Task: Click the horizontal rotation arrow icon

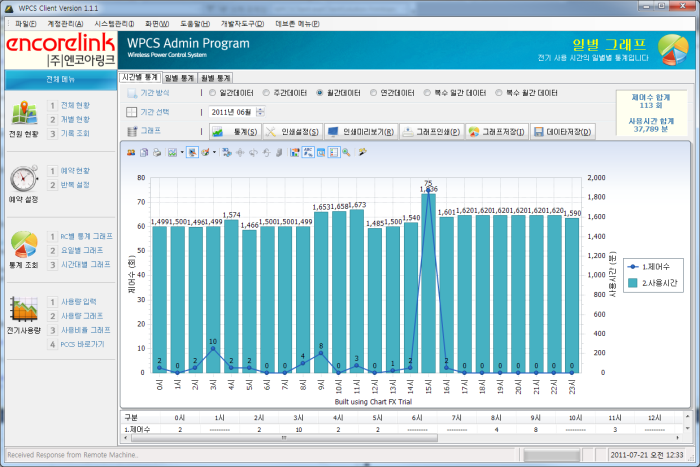Action: pos(253,153)
